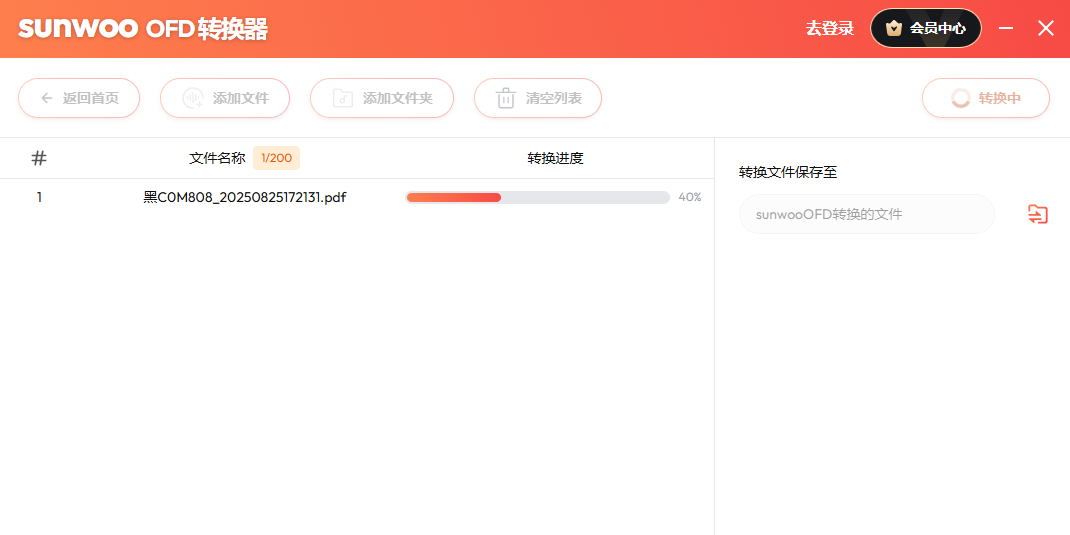Click the back arrow icon for 返回首页
The height and width of the screenshot is (535, 1070).
[46, 98]
